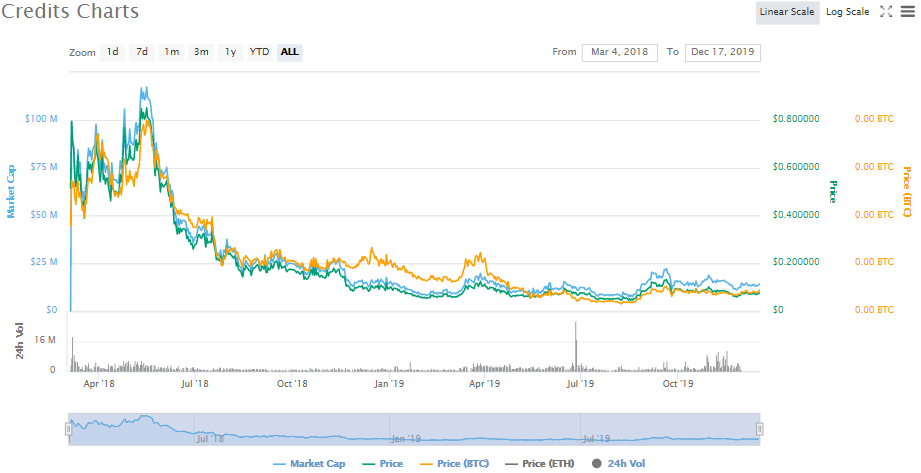Image resolution: width=921 pixels, height=473 pixels.
Task: Click the Jul '19 date axis label below volume
Action: pos(580,384)
